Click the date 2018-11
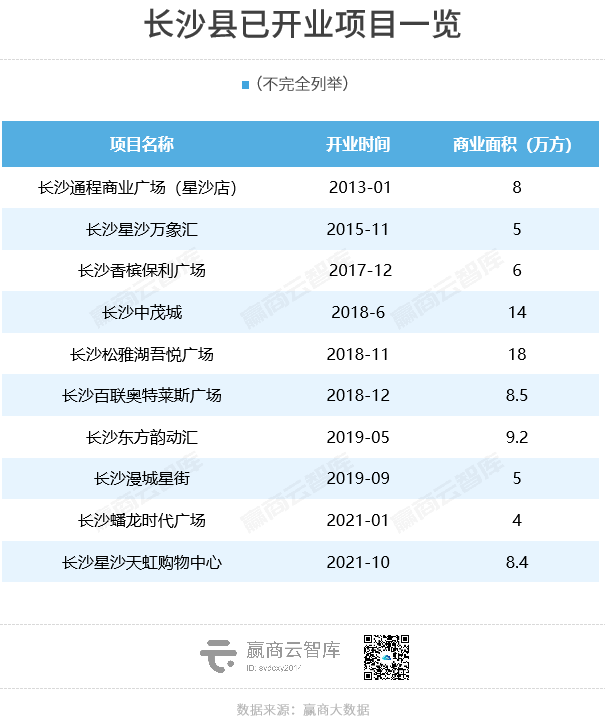605x725 pixels. pyautogui.click(x=358, y=355)
